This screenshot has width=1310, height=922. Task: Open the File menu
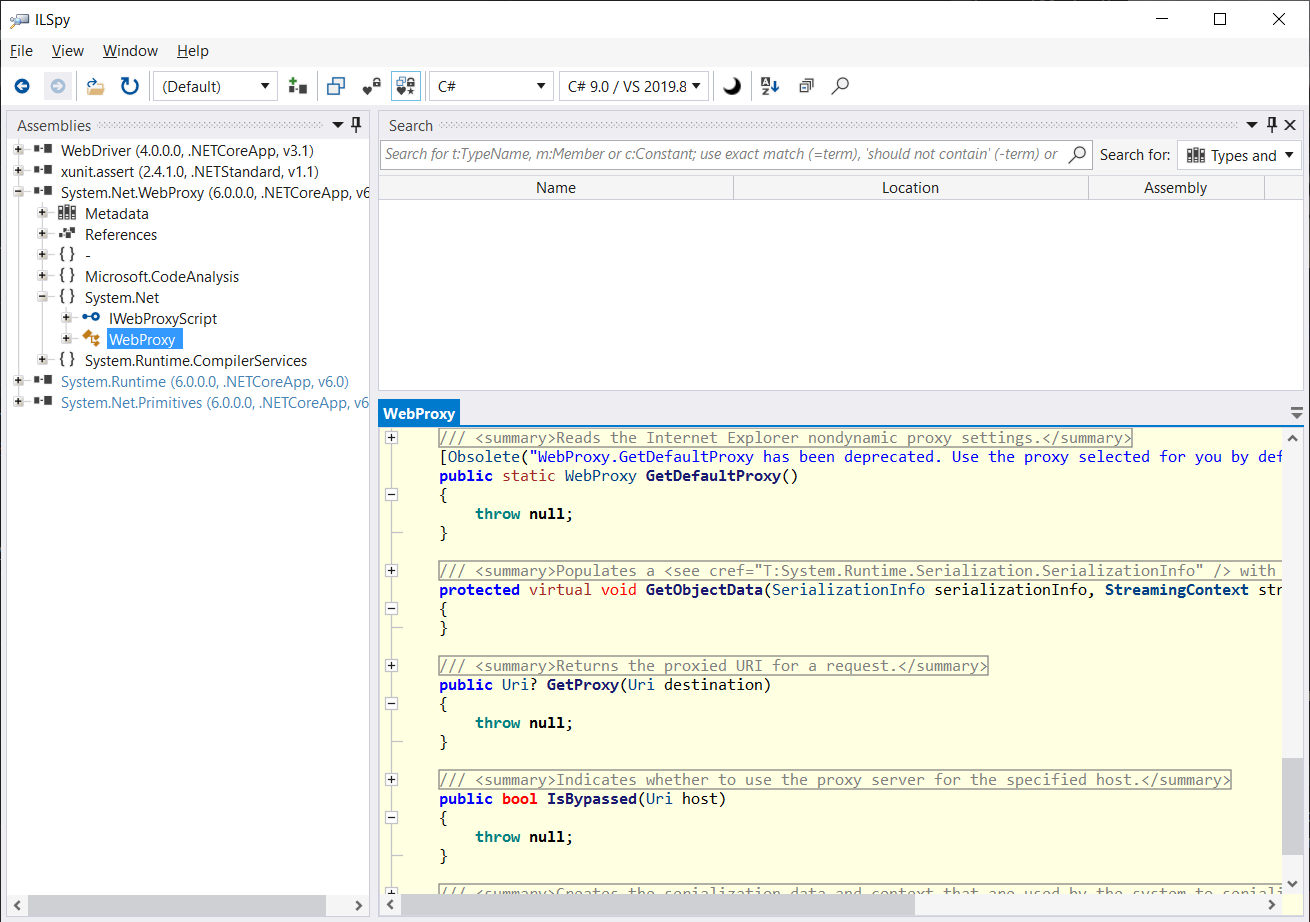coord(20,51)
